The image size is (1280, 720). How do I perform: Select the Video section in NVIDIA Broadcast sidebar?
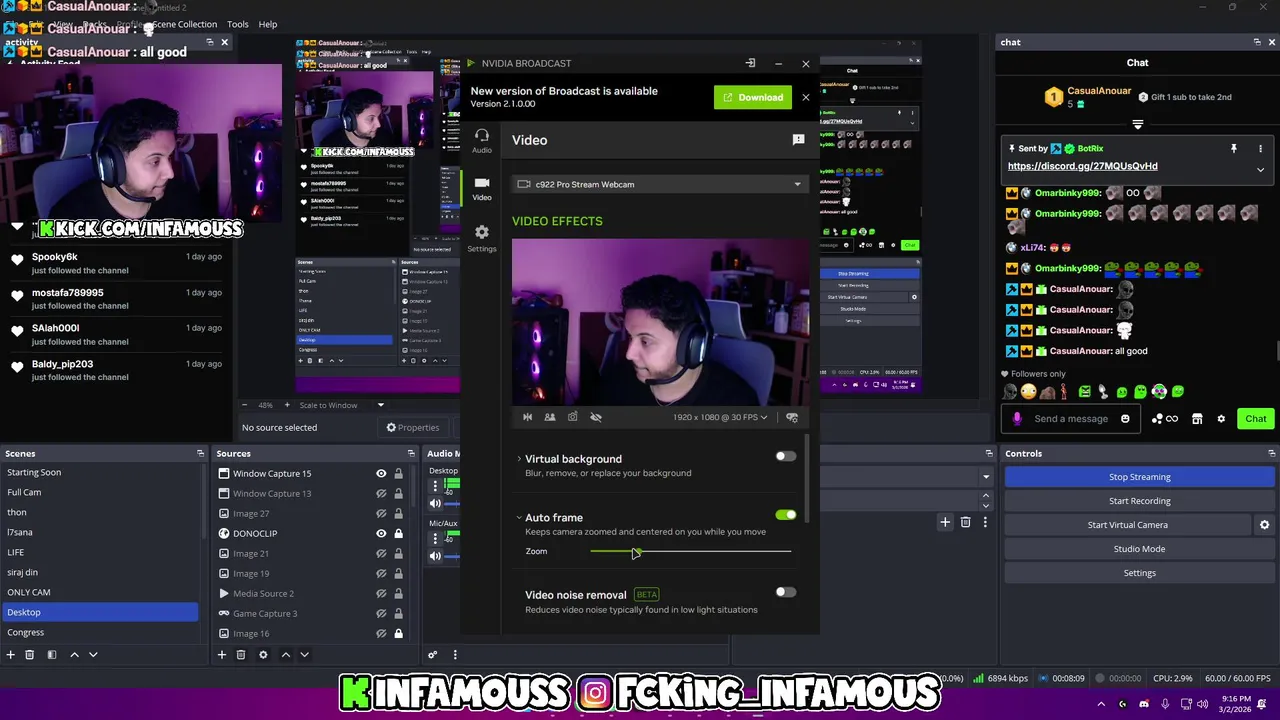click(x=481, y=188)
